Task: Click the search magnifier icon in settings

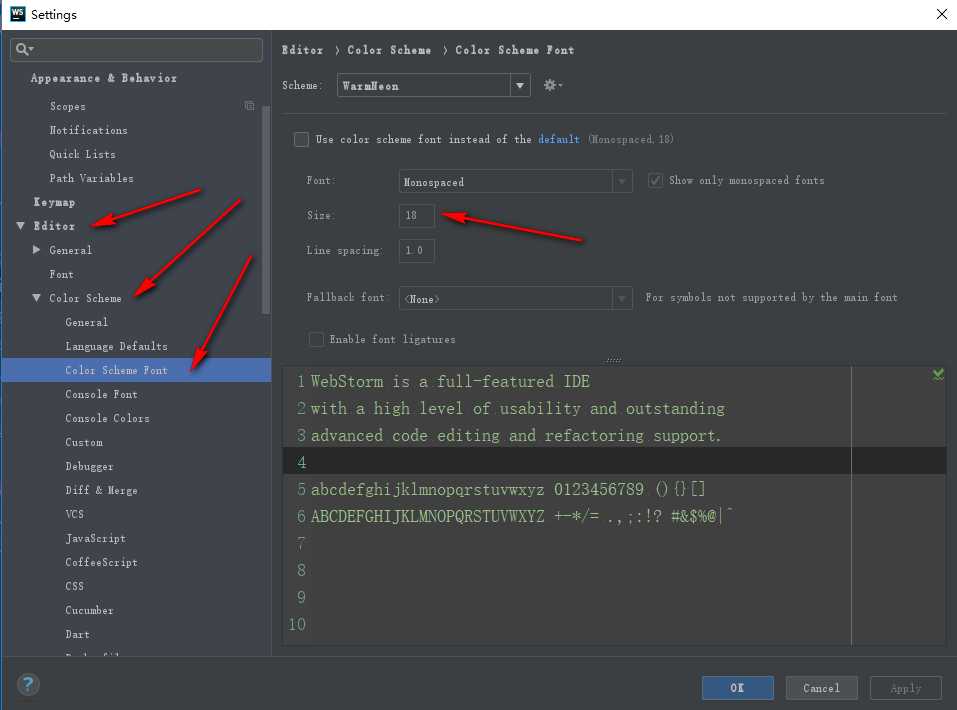Action: [x=24, y=49]
